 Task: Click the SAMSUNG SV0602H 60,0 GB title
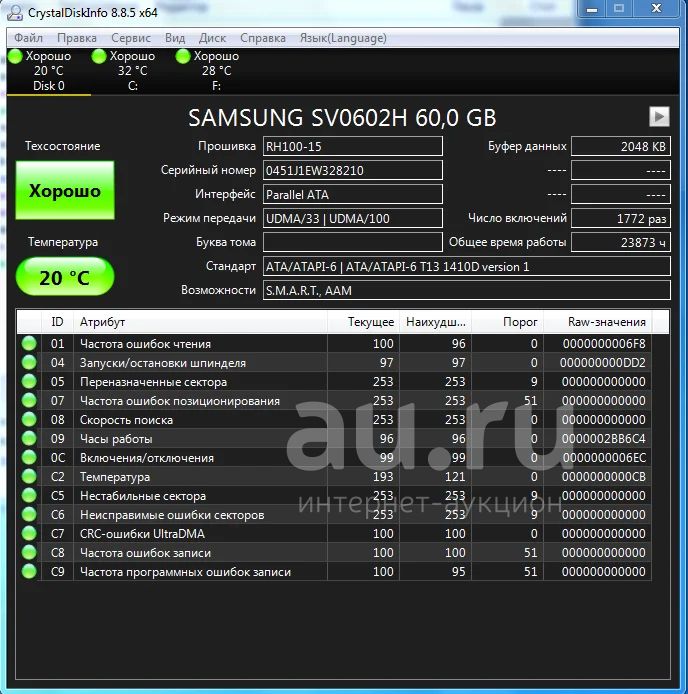tap(342, 118)
